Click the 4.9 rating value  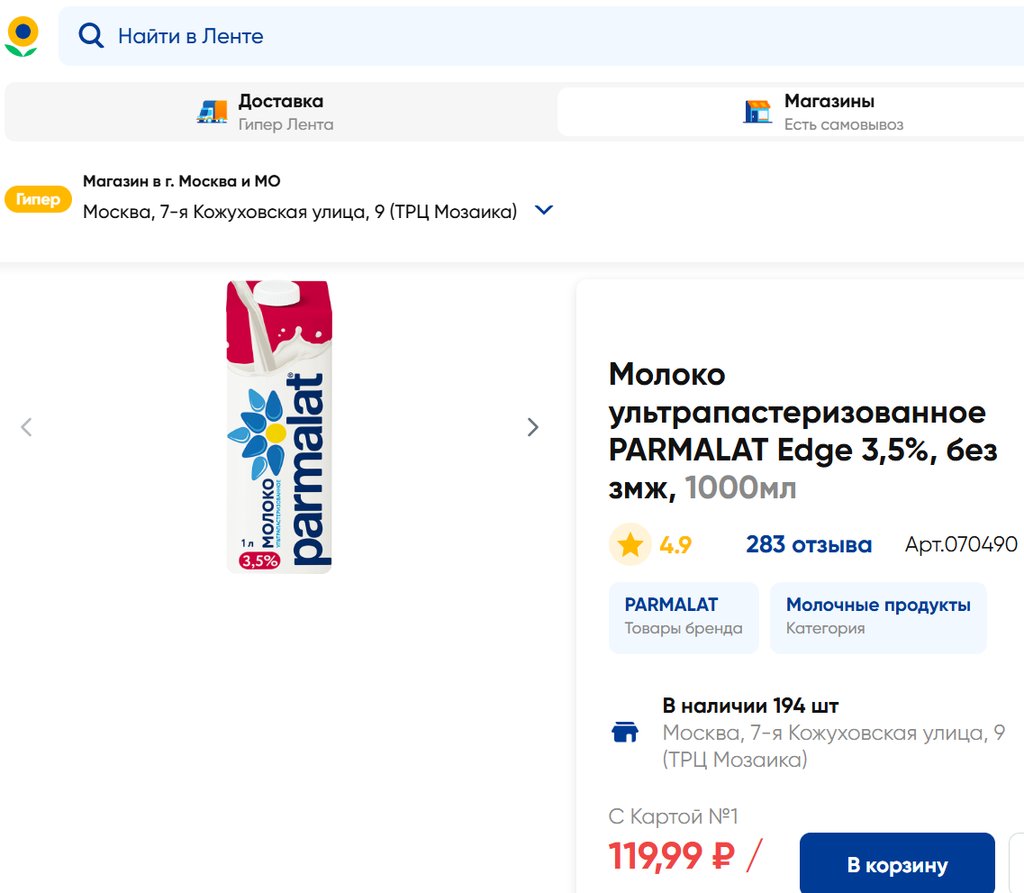click(675, 545)
